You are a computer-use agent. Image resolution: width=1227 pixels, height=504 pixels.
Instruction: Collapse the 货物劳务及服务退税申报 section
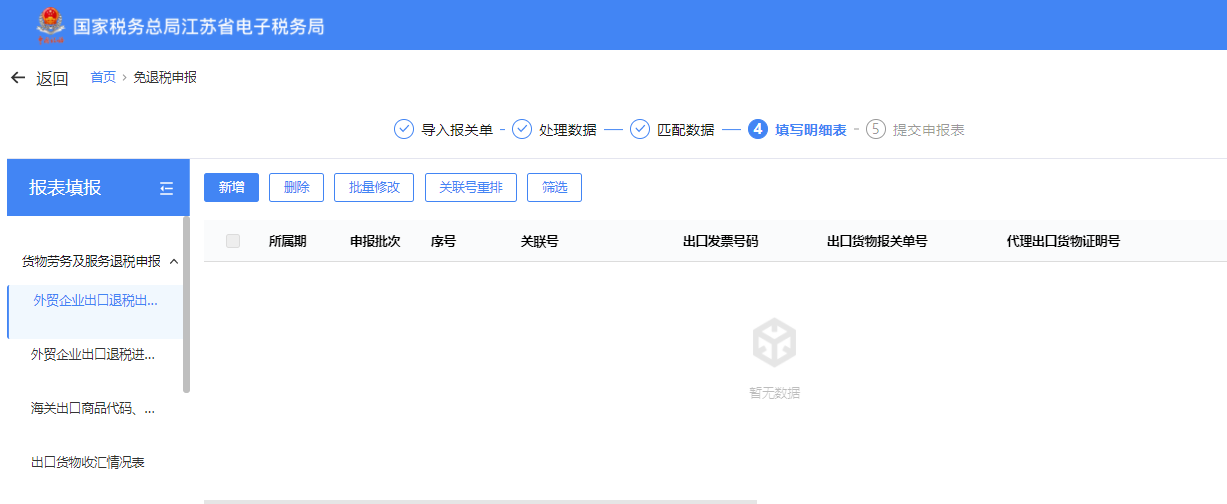174,262
